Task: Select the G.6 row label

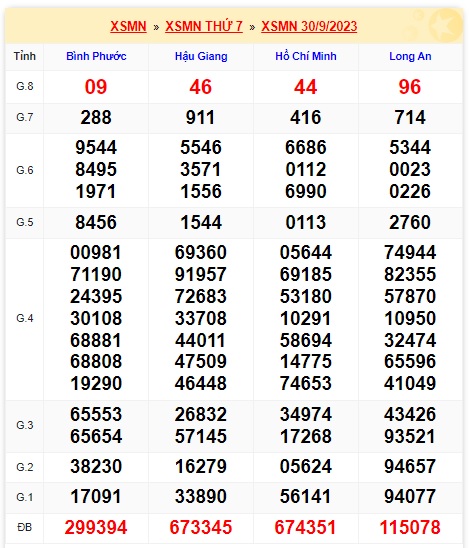Action: (x=24, y=170)
